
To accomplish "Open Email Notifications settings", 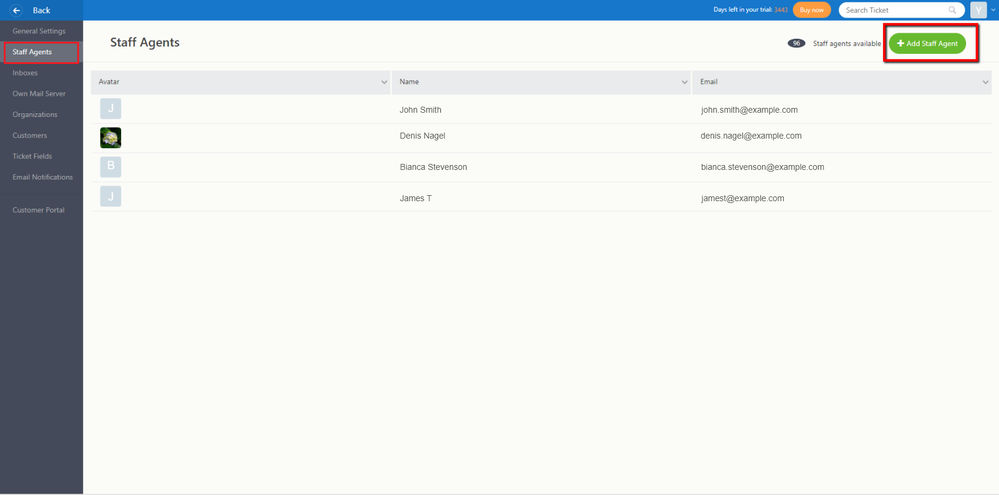I will coord(43,177).
